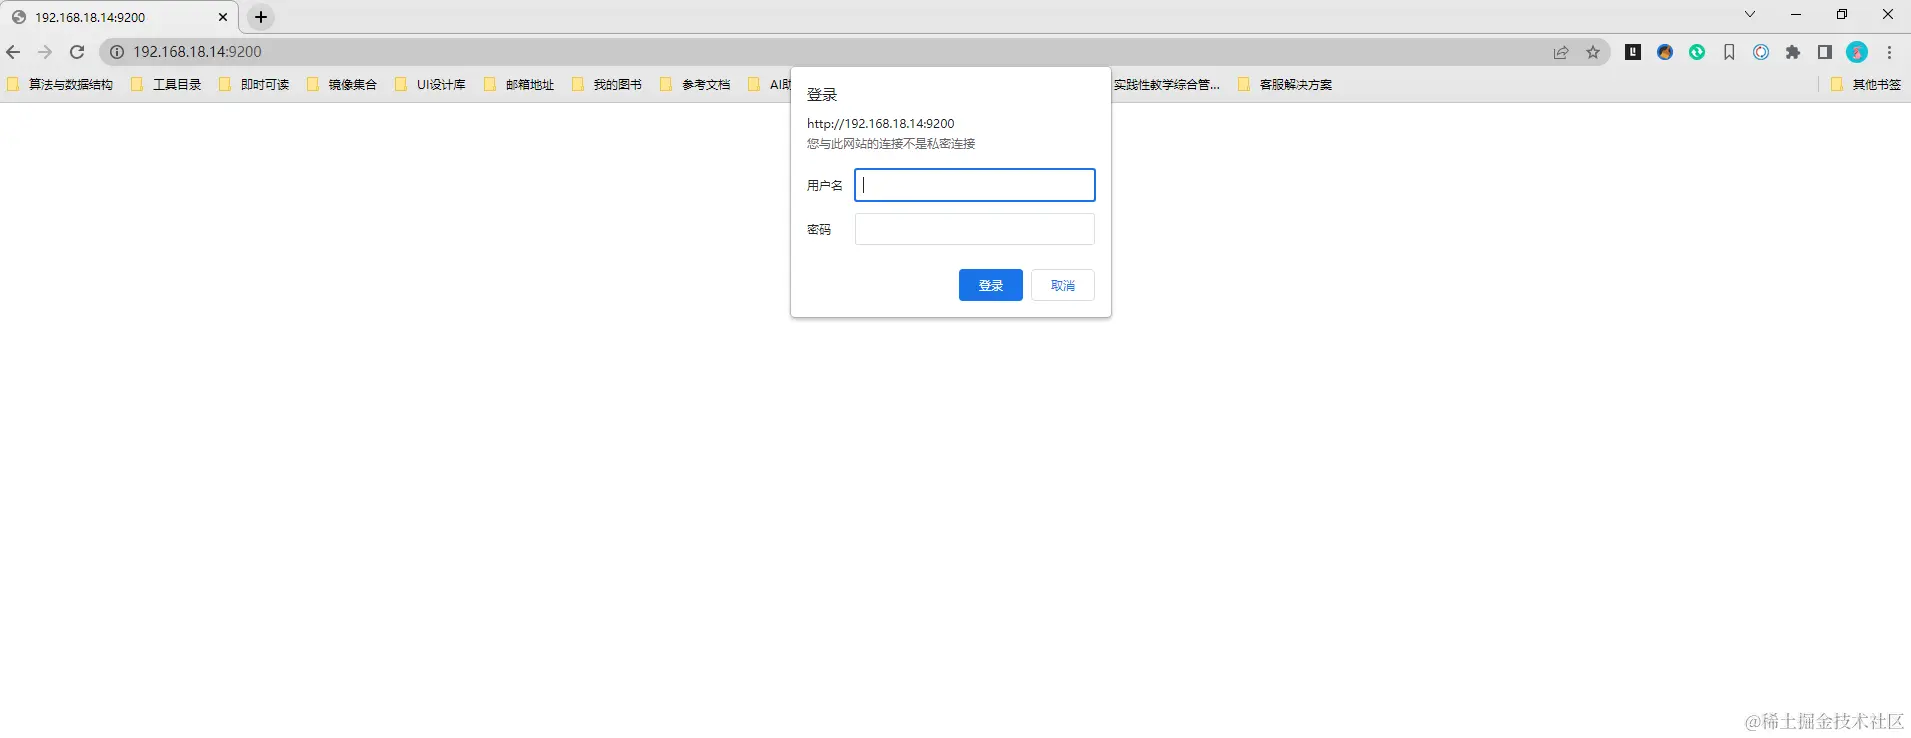This screenshot has width=1911, height=738.
Task: Open 算法与数据结构 bookmark folder
Action: tap(60, 85)
